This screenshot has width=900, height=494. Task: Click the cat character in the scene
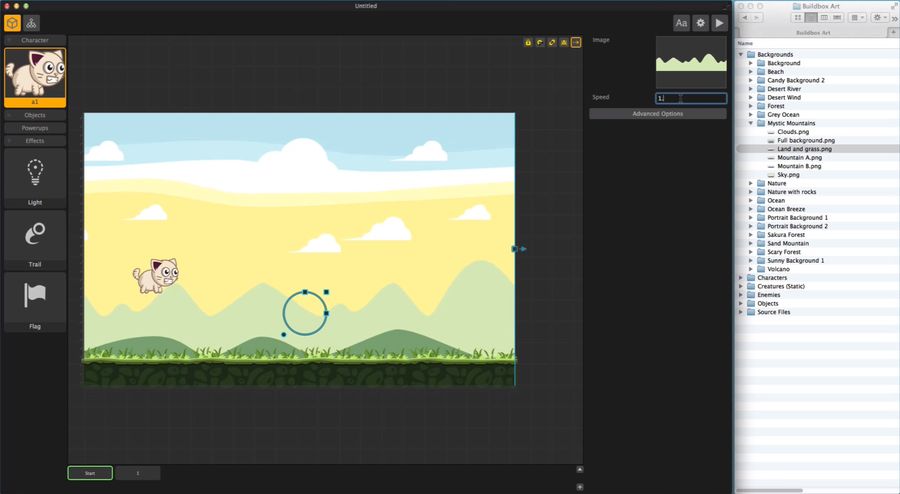[x=156, y=276]
